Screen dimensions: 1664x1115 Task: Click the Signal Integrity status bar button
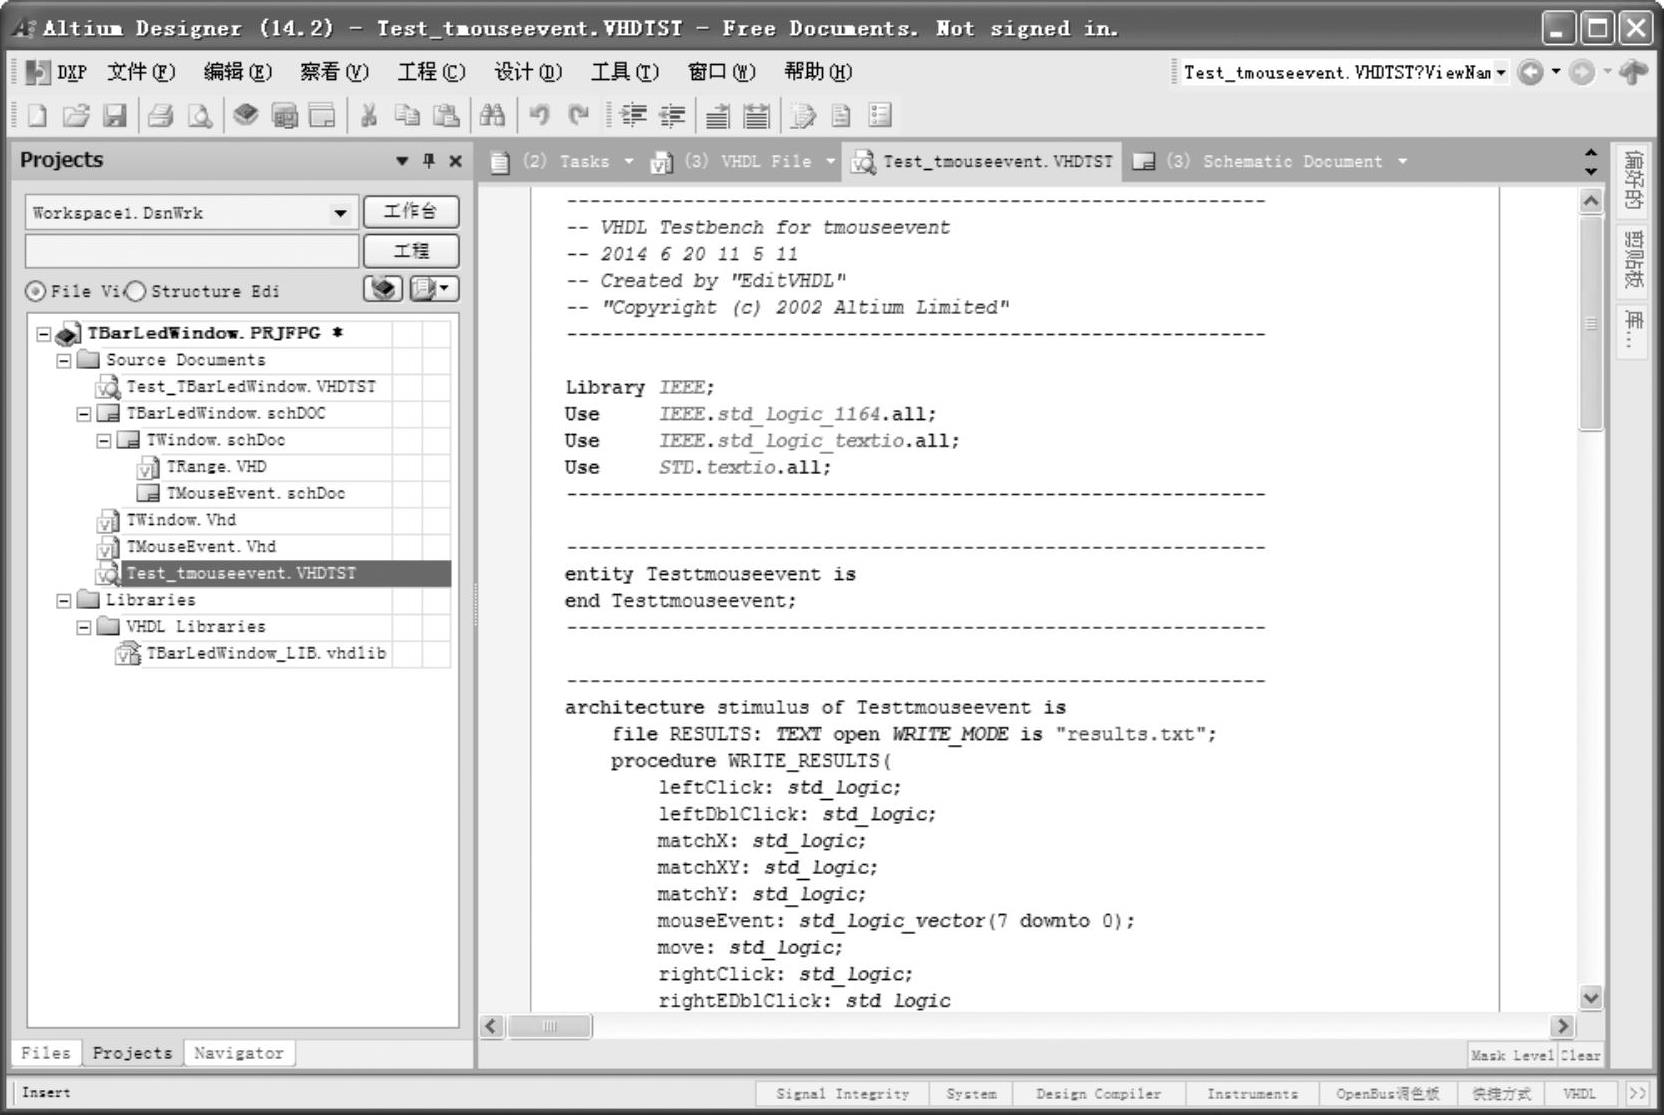pos(843,1094)
